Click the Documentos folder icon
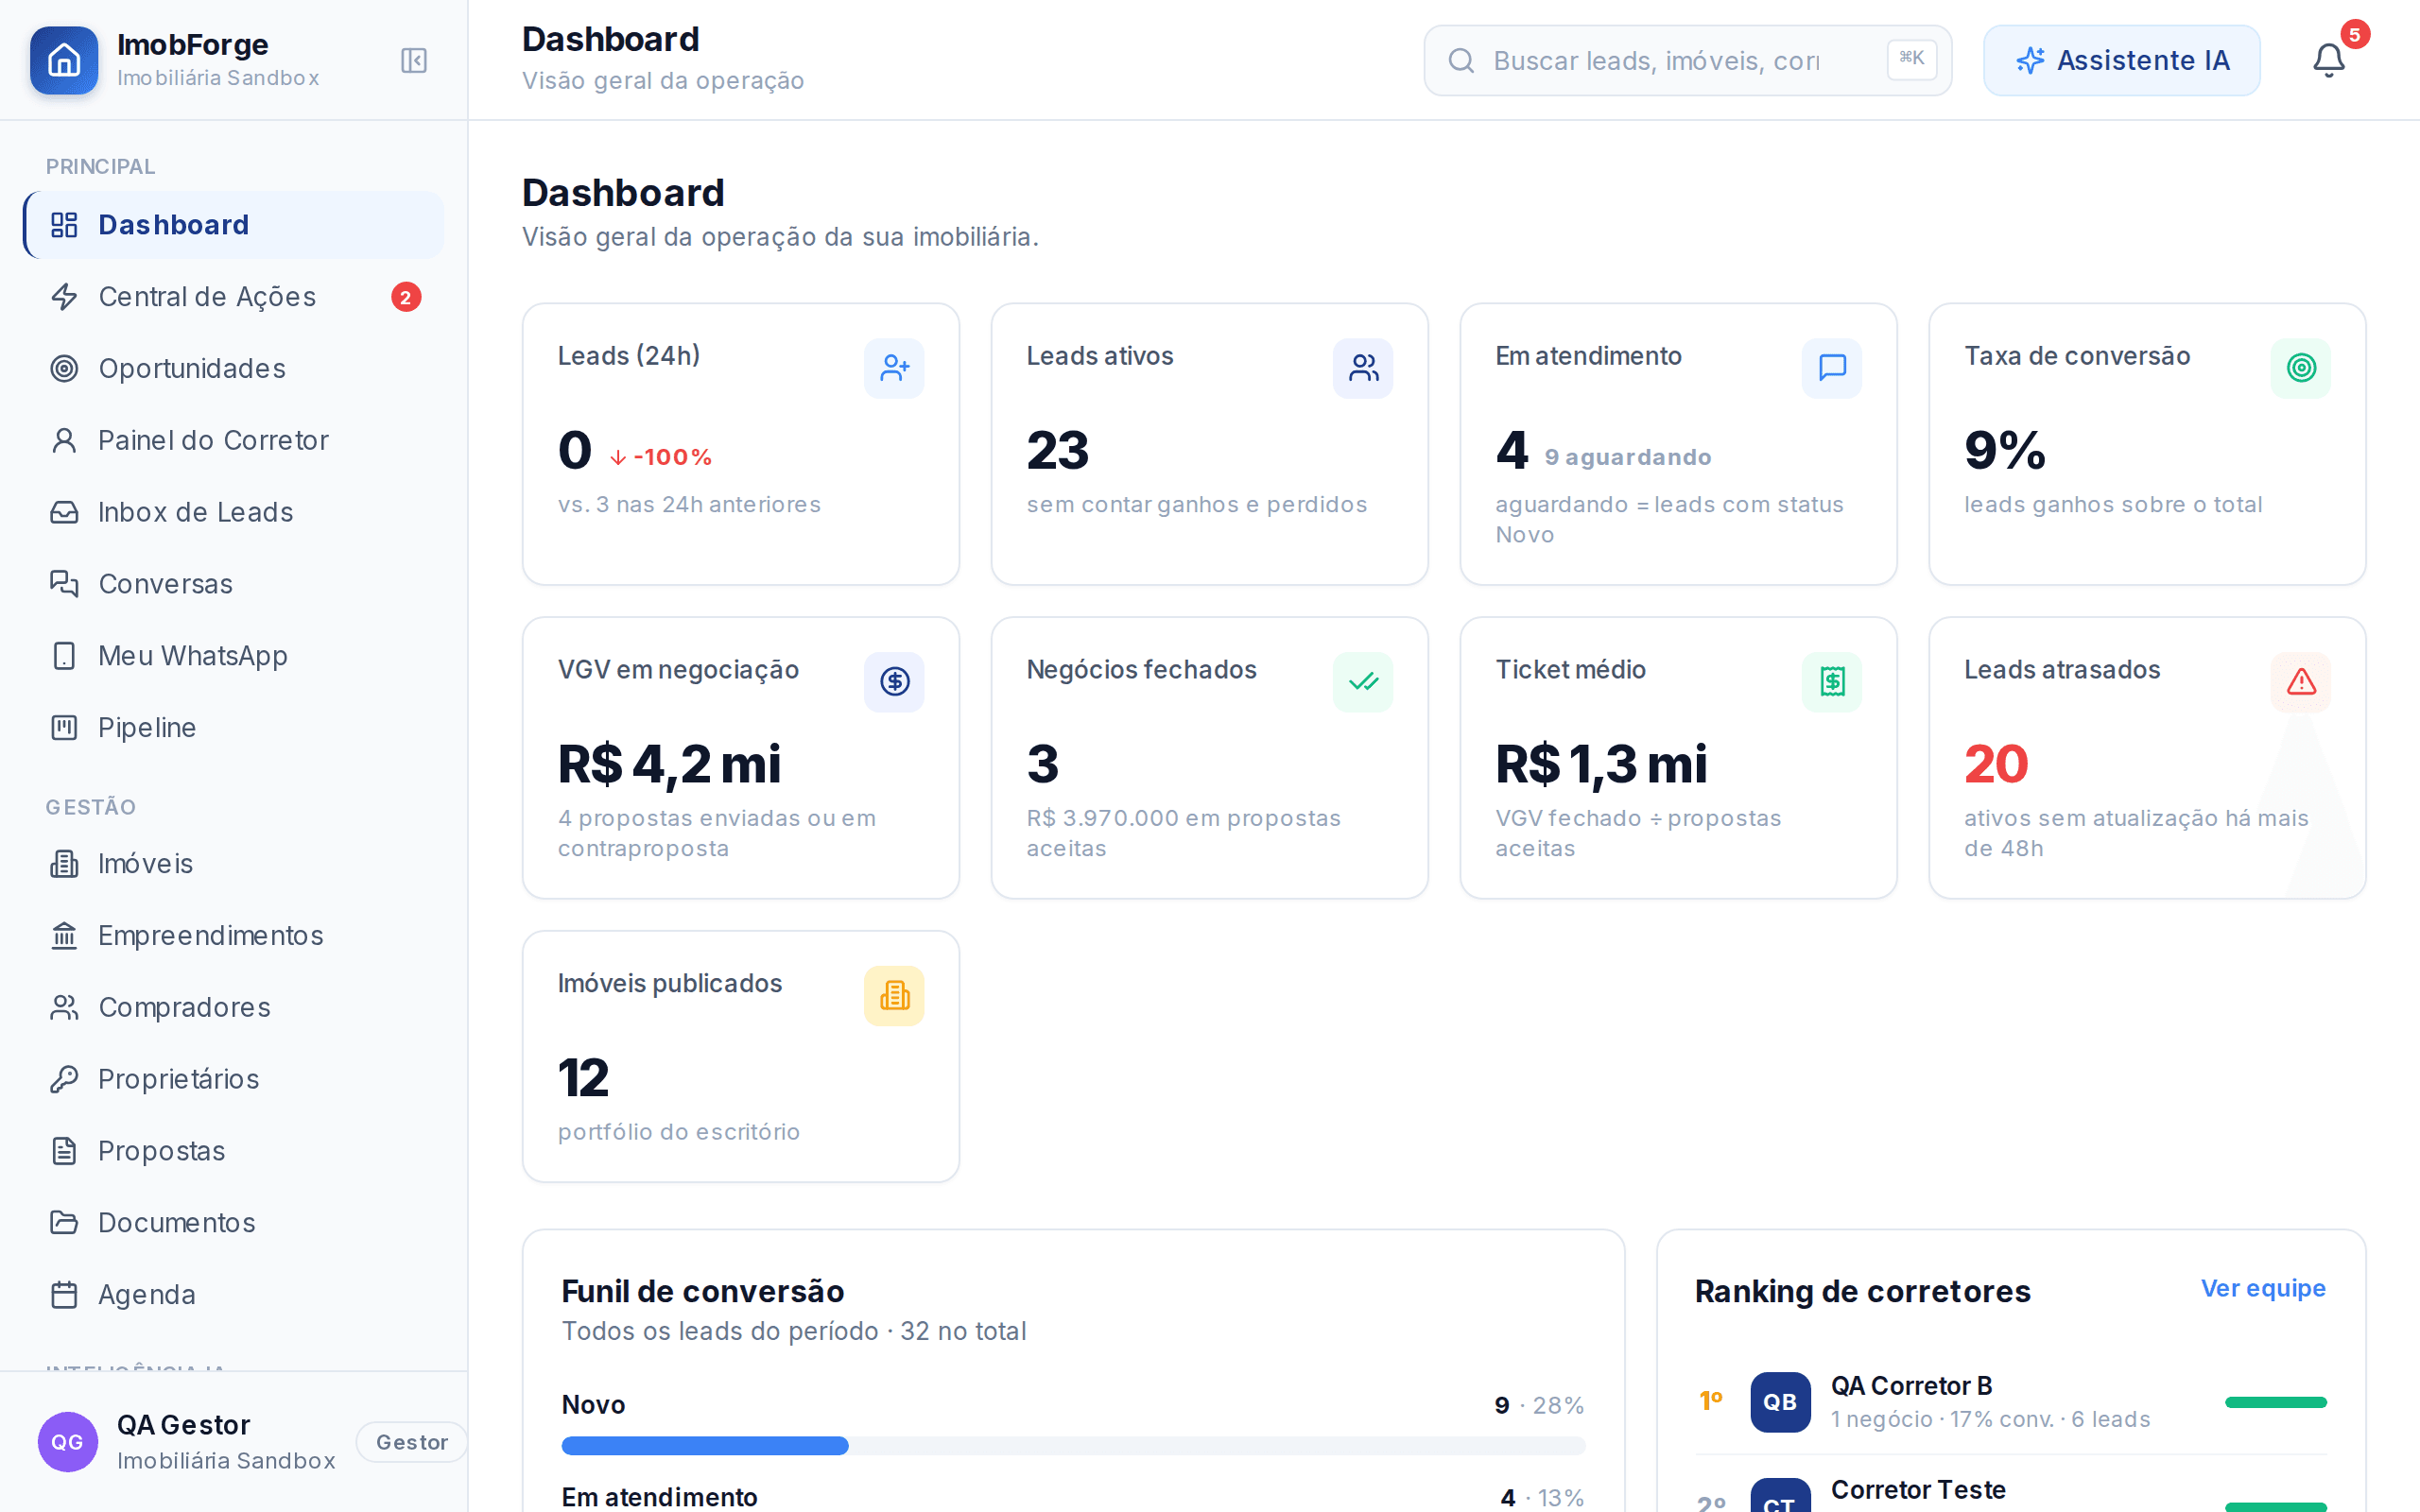Image resolution: width=2420 pixels, height=1512 pixels. [x=64, y=1223]
